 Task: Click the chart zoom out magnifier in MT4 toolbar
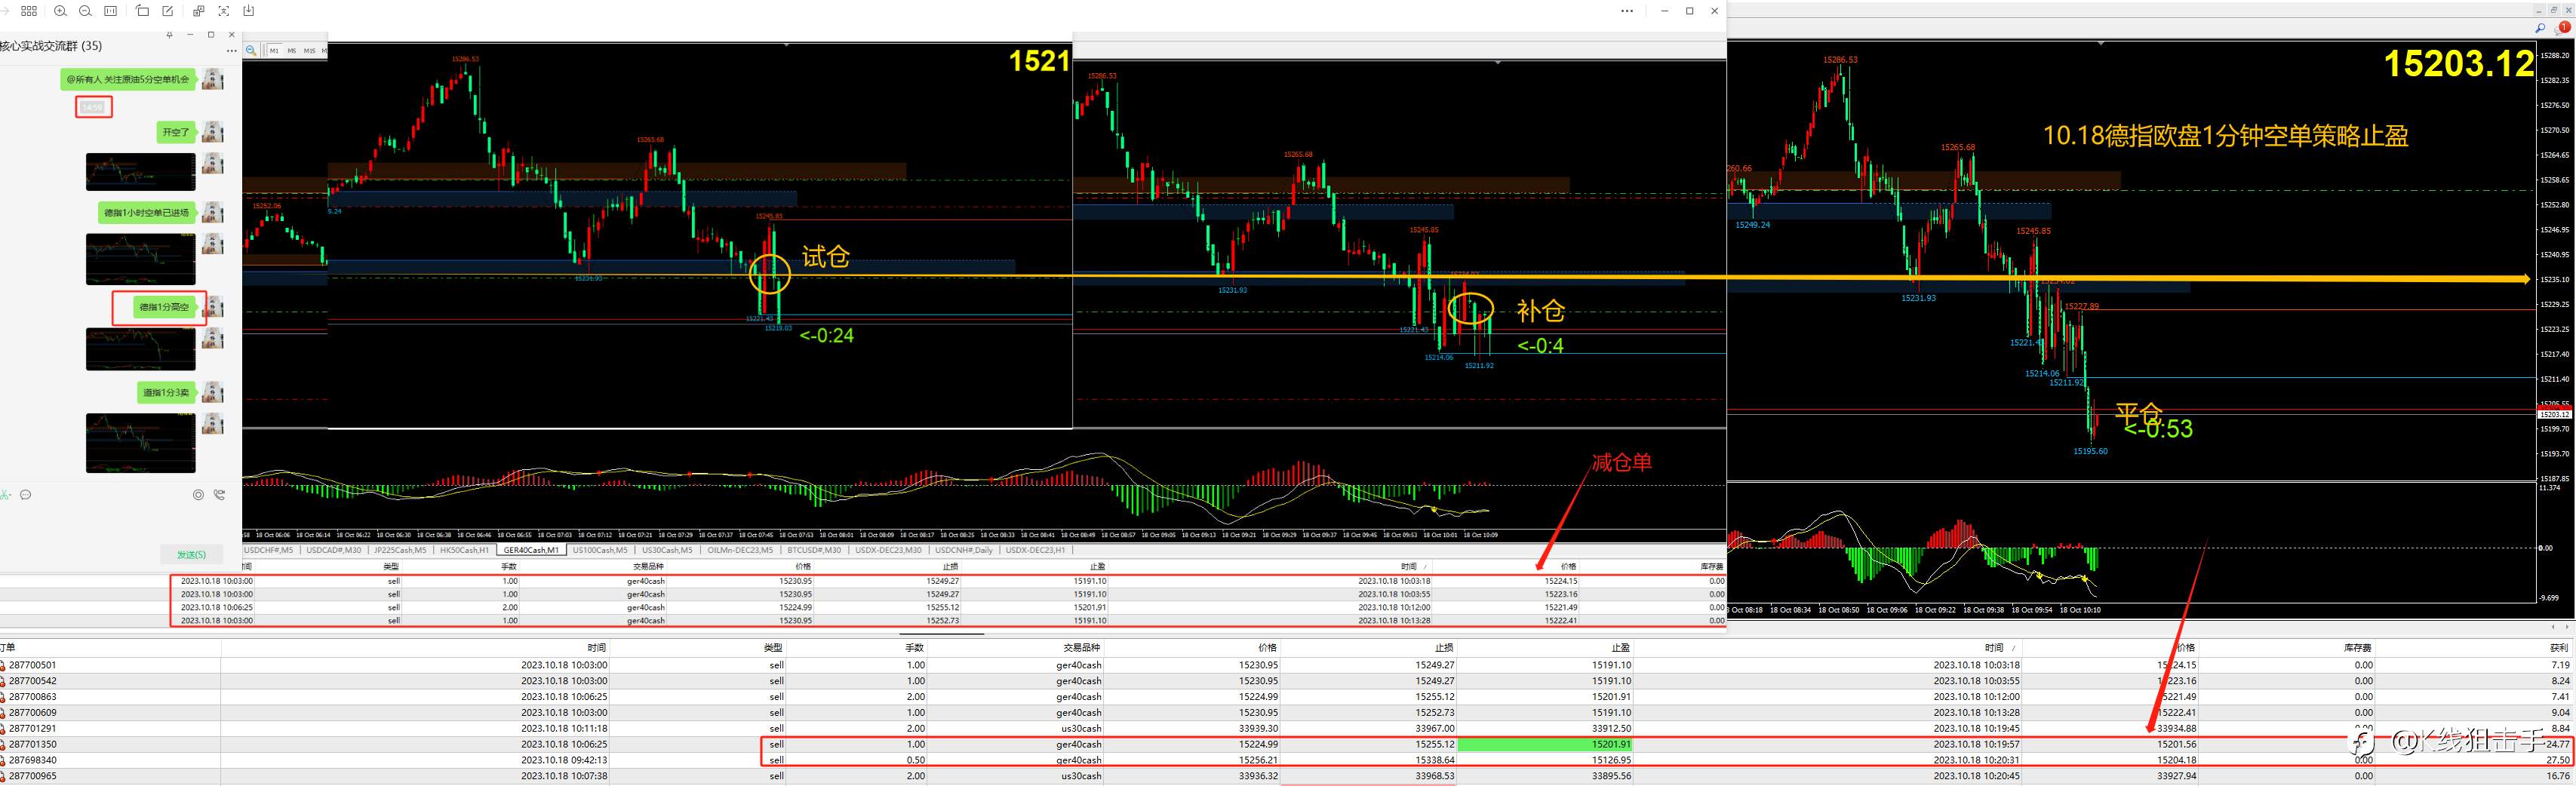251,50
